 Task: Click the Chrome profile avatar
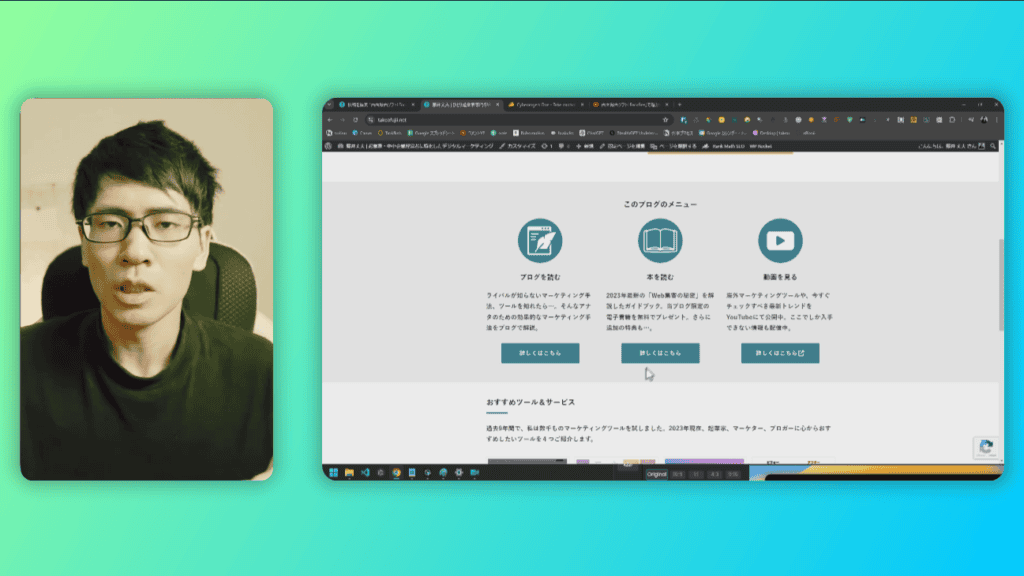pos(984,120)
